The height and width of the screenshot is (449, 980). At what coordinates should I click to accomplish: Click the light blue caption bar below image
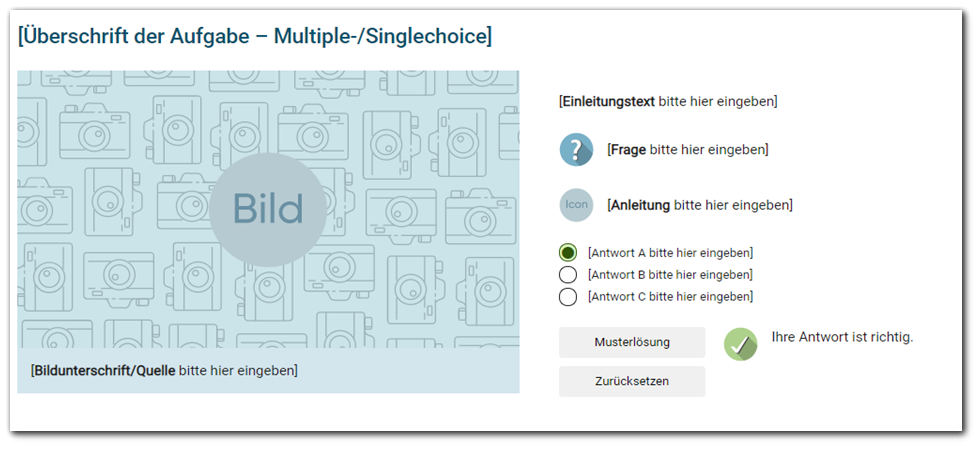point(268,370)
